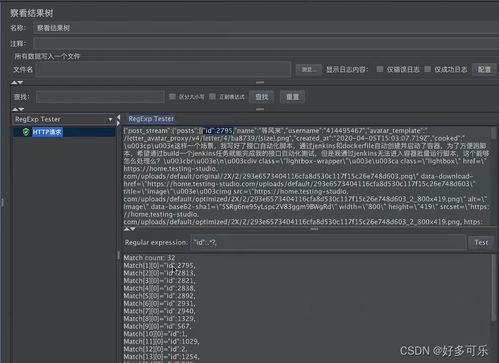Click the splitter arrows below the 查找 row

coord(18,109)
